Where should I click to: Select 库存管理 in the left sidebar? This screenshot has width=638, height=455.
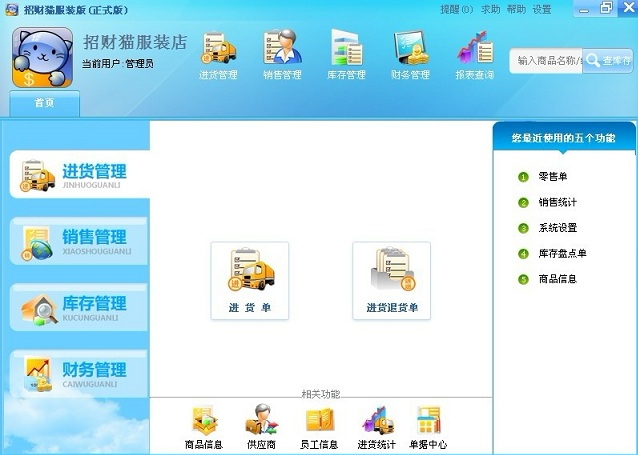tap(79, 307)
